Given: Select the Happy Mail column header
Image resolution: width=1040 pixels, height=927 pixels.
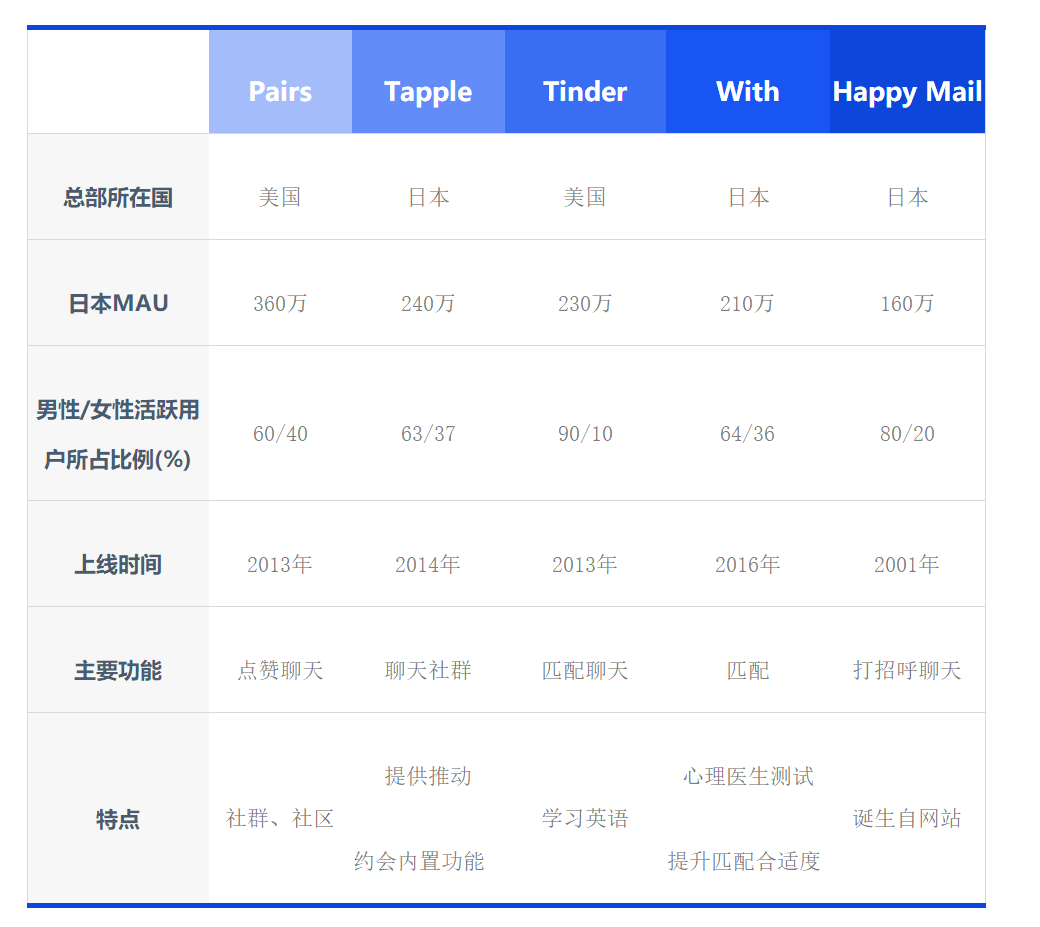Looking at the screenshot, I should 907,92.
